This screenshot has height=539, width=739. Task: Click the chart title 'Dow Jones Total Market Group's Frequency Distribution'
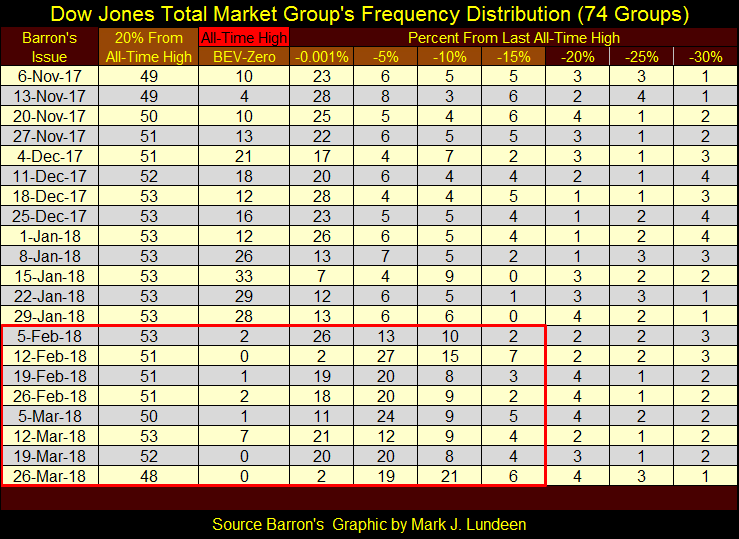pos(369,14)
